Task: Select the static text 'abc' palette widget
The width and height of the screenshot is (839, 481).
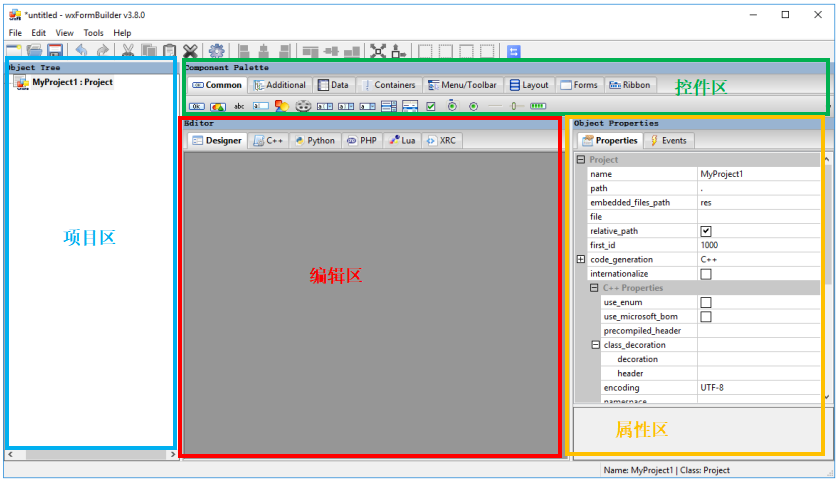Action: pos(239,106)
